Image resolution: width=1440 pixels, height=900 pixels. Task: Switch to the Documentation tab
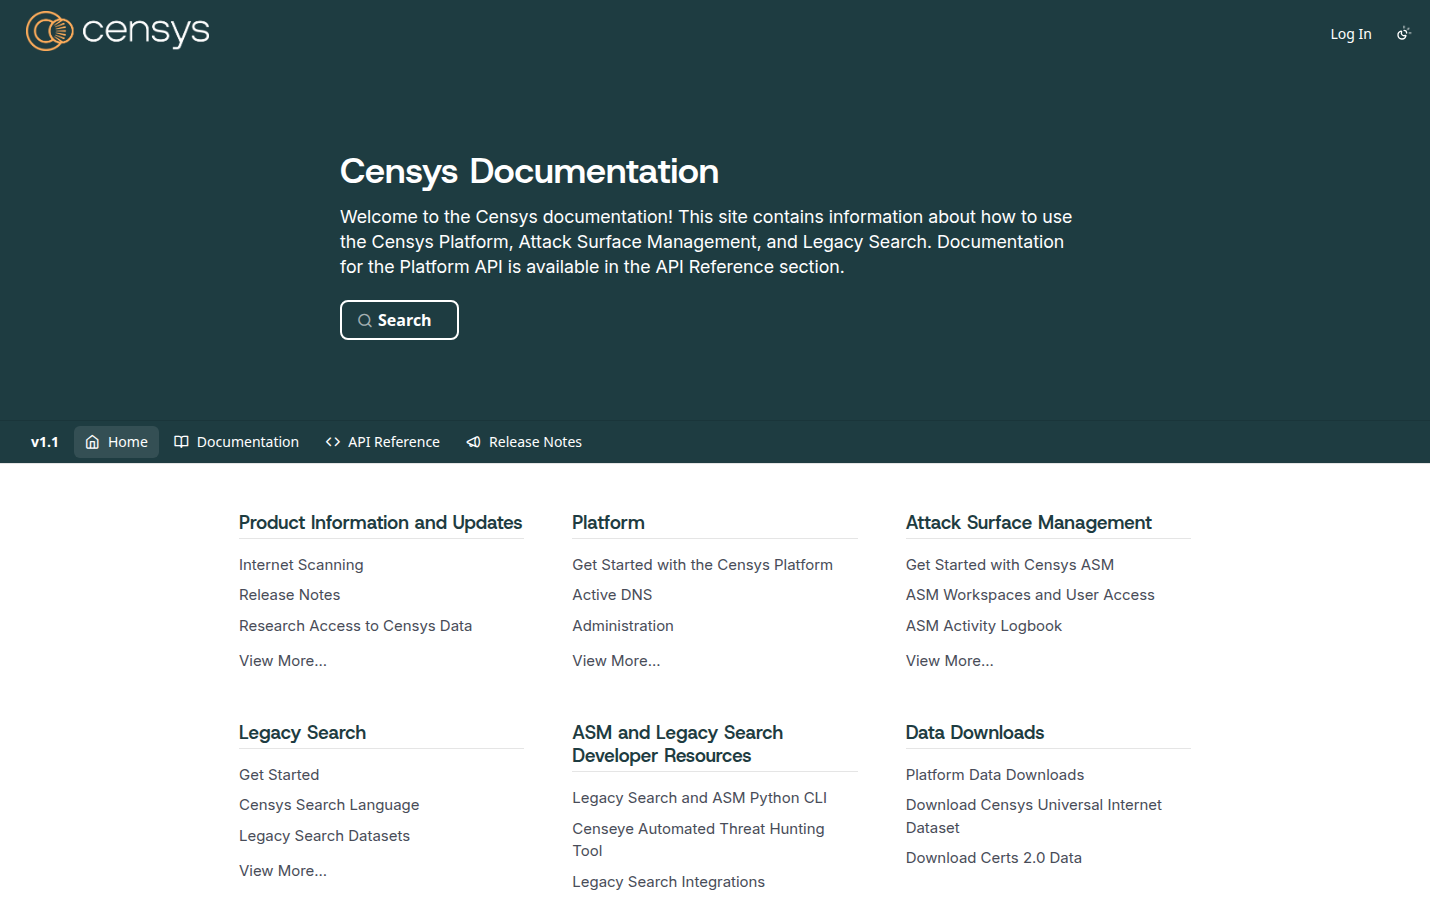click(237, 442)
